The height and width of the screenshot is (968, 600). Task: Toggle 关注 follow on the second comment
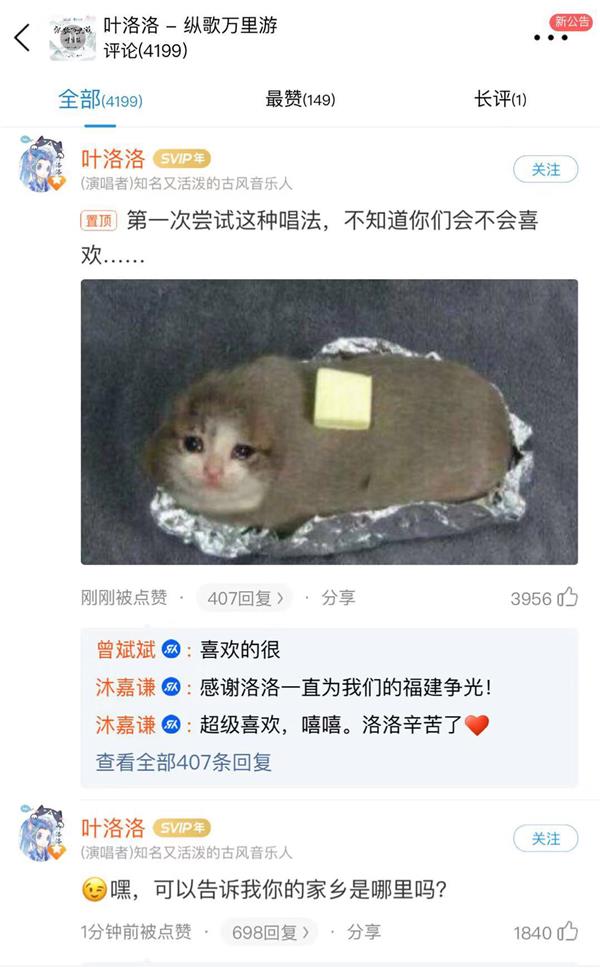546,838
